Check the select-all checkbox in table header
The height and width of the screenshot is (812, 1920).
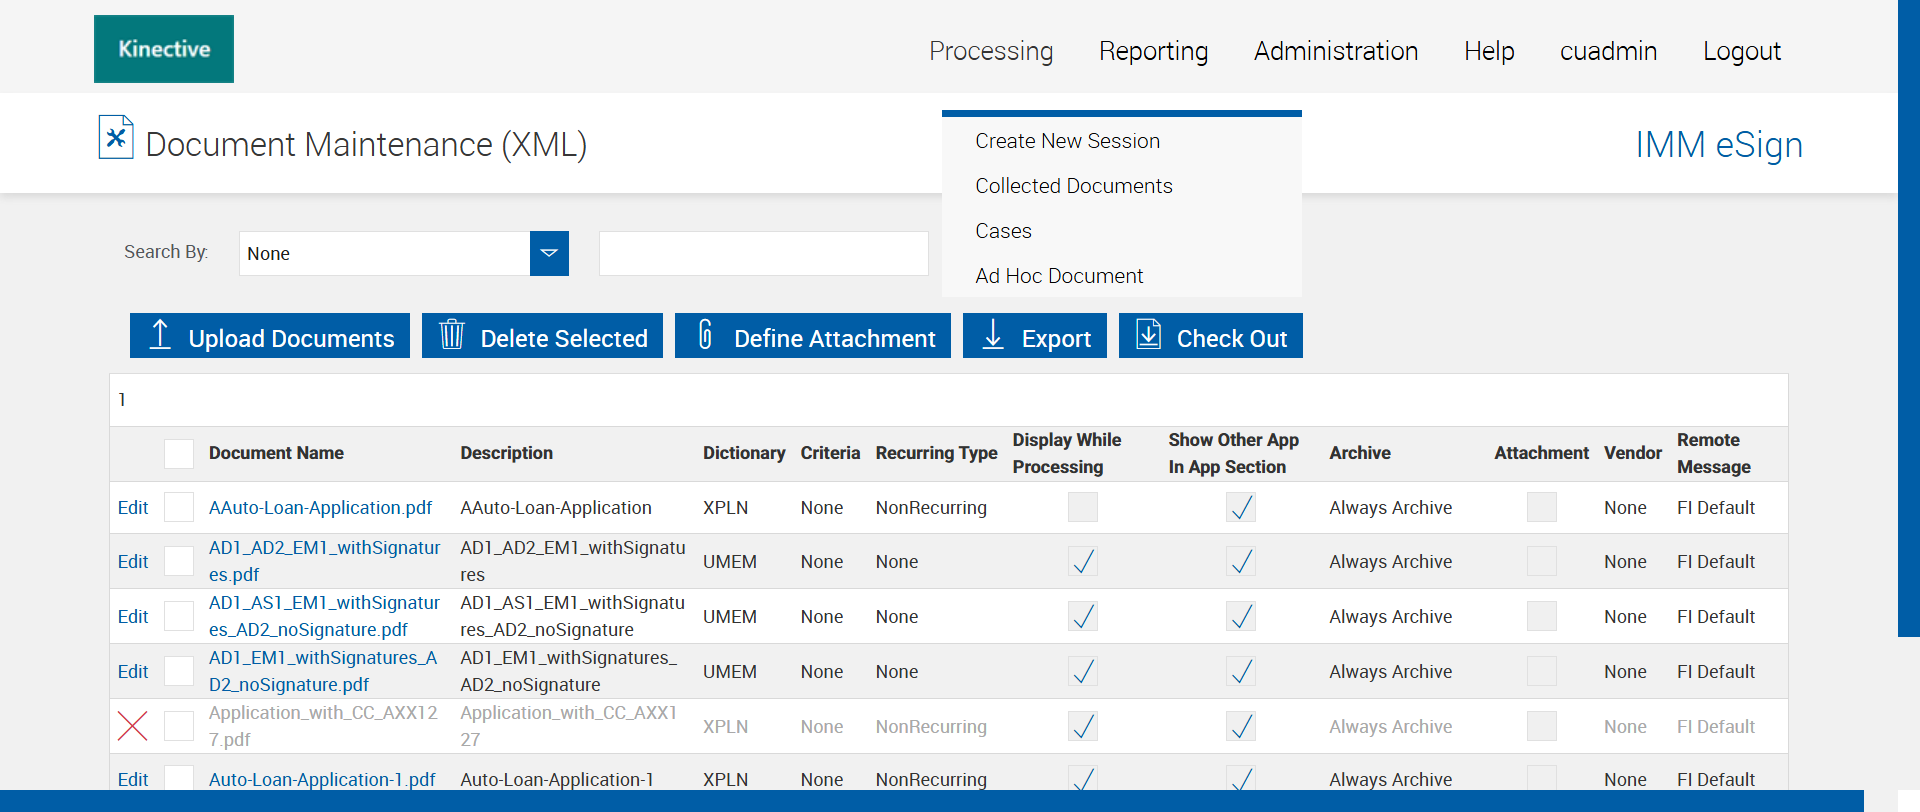tap(179, 454)
